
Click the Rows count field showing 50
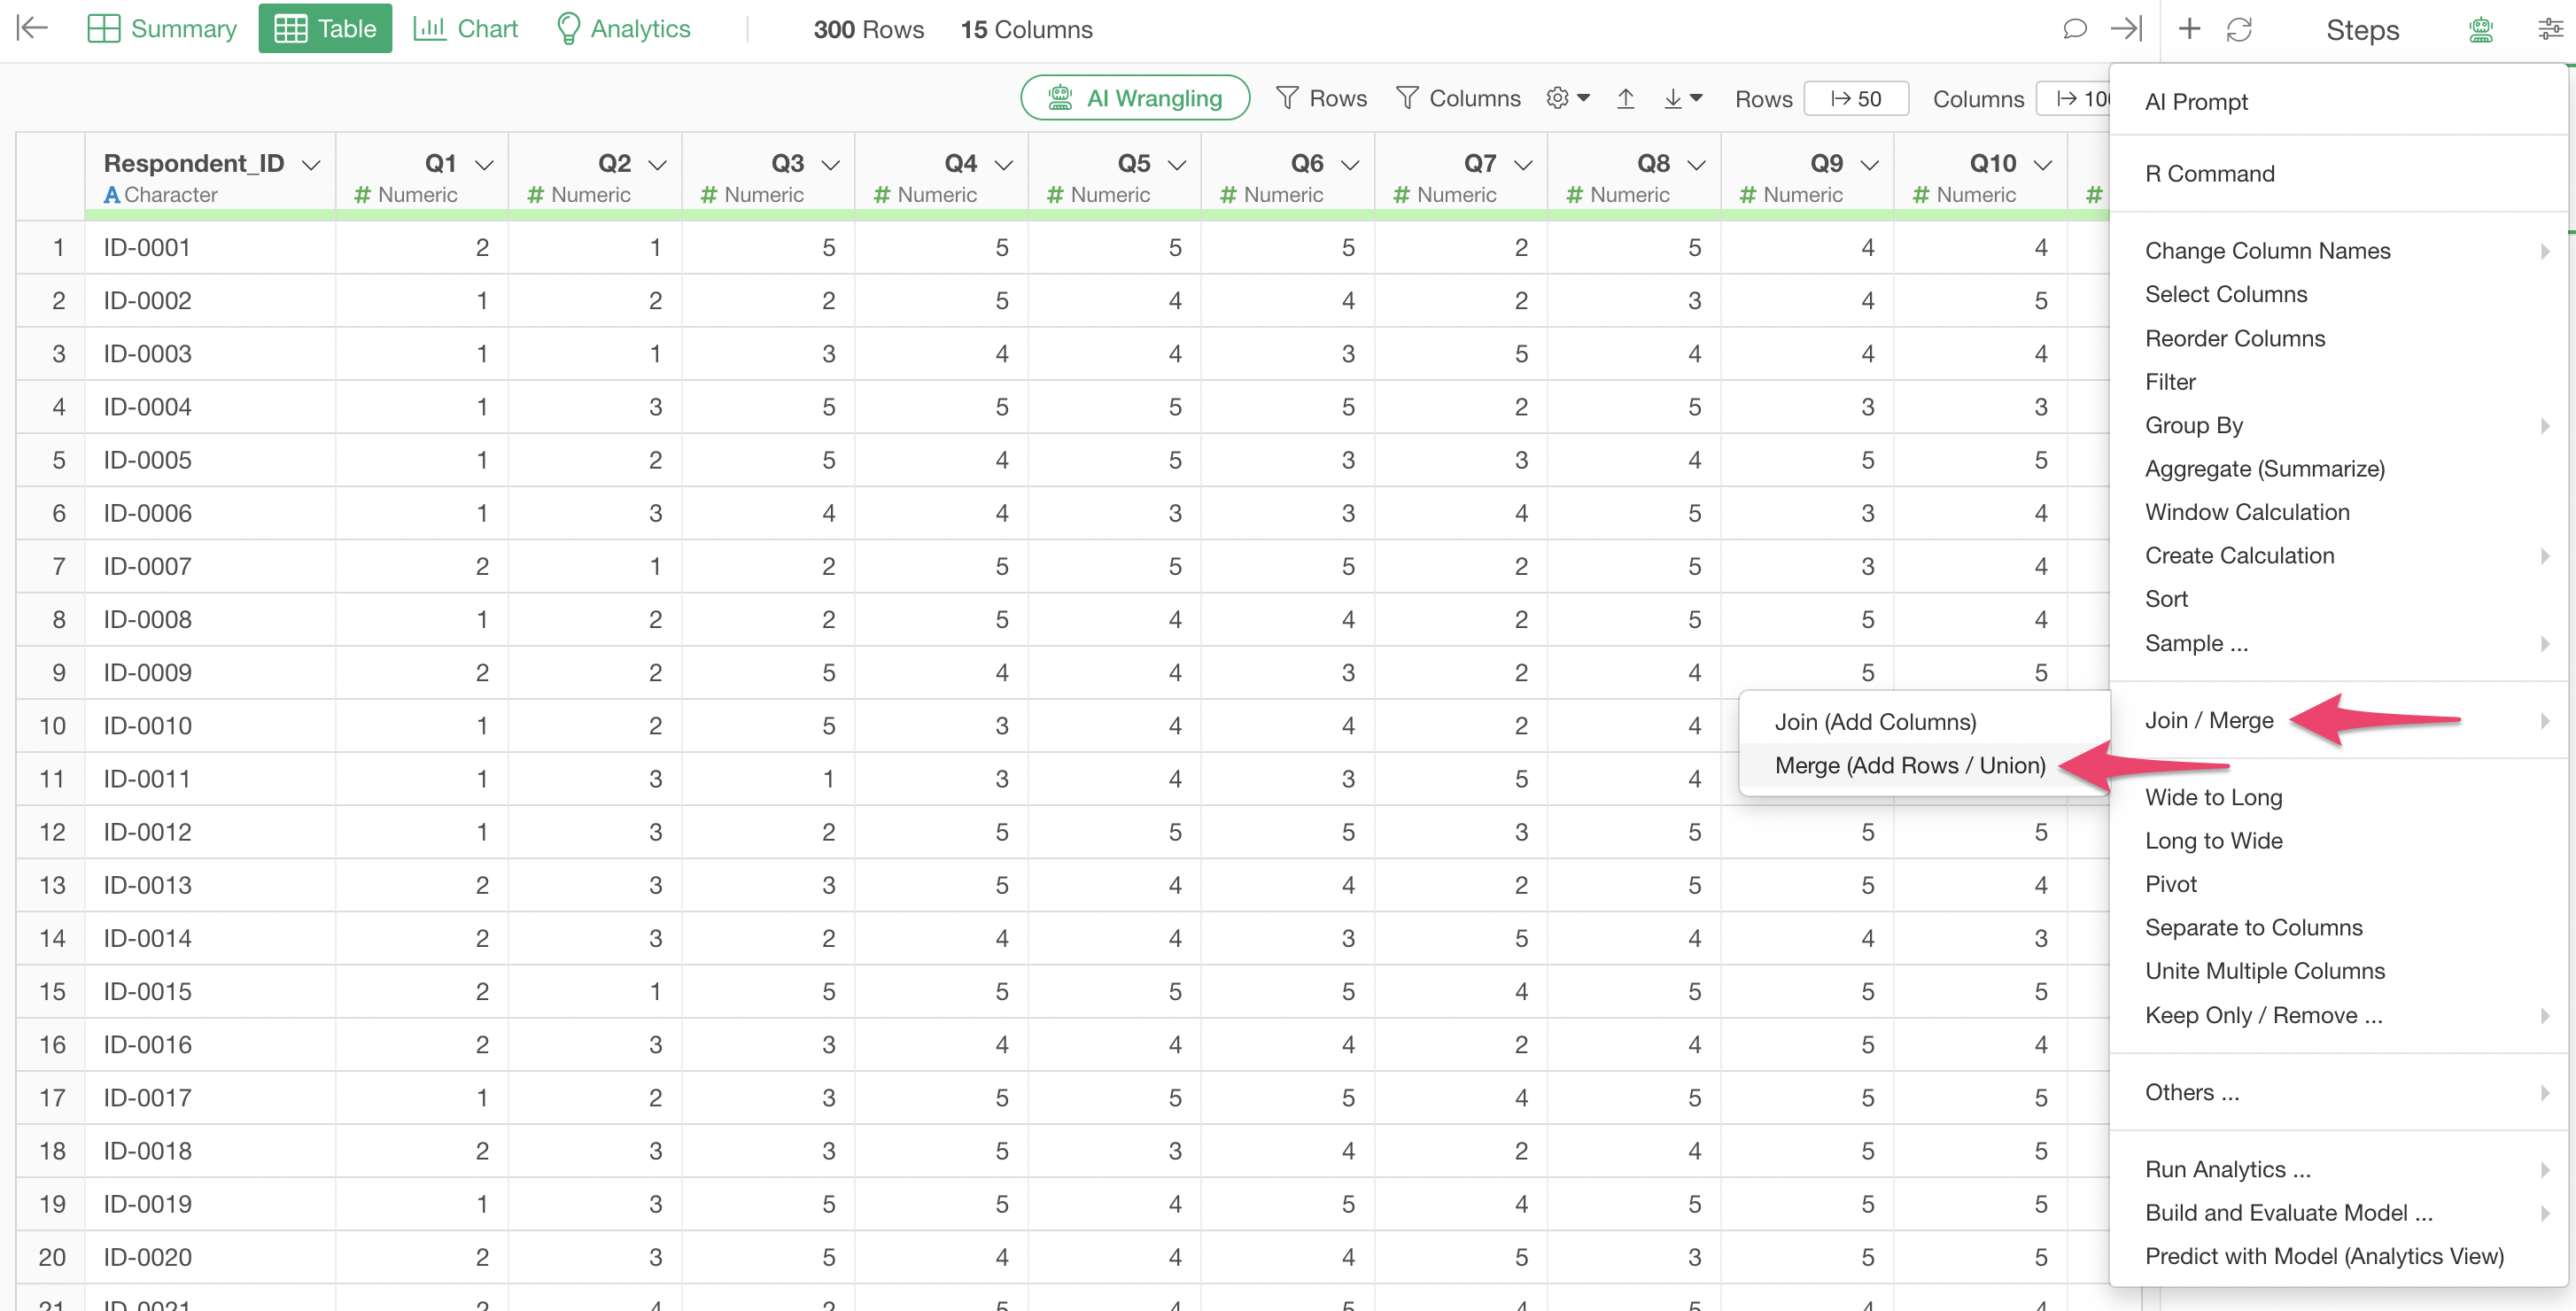(1856, 98)
